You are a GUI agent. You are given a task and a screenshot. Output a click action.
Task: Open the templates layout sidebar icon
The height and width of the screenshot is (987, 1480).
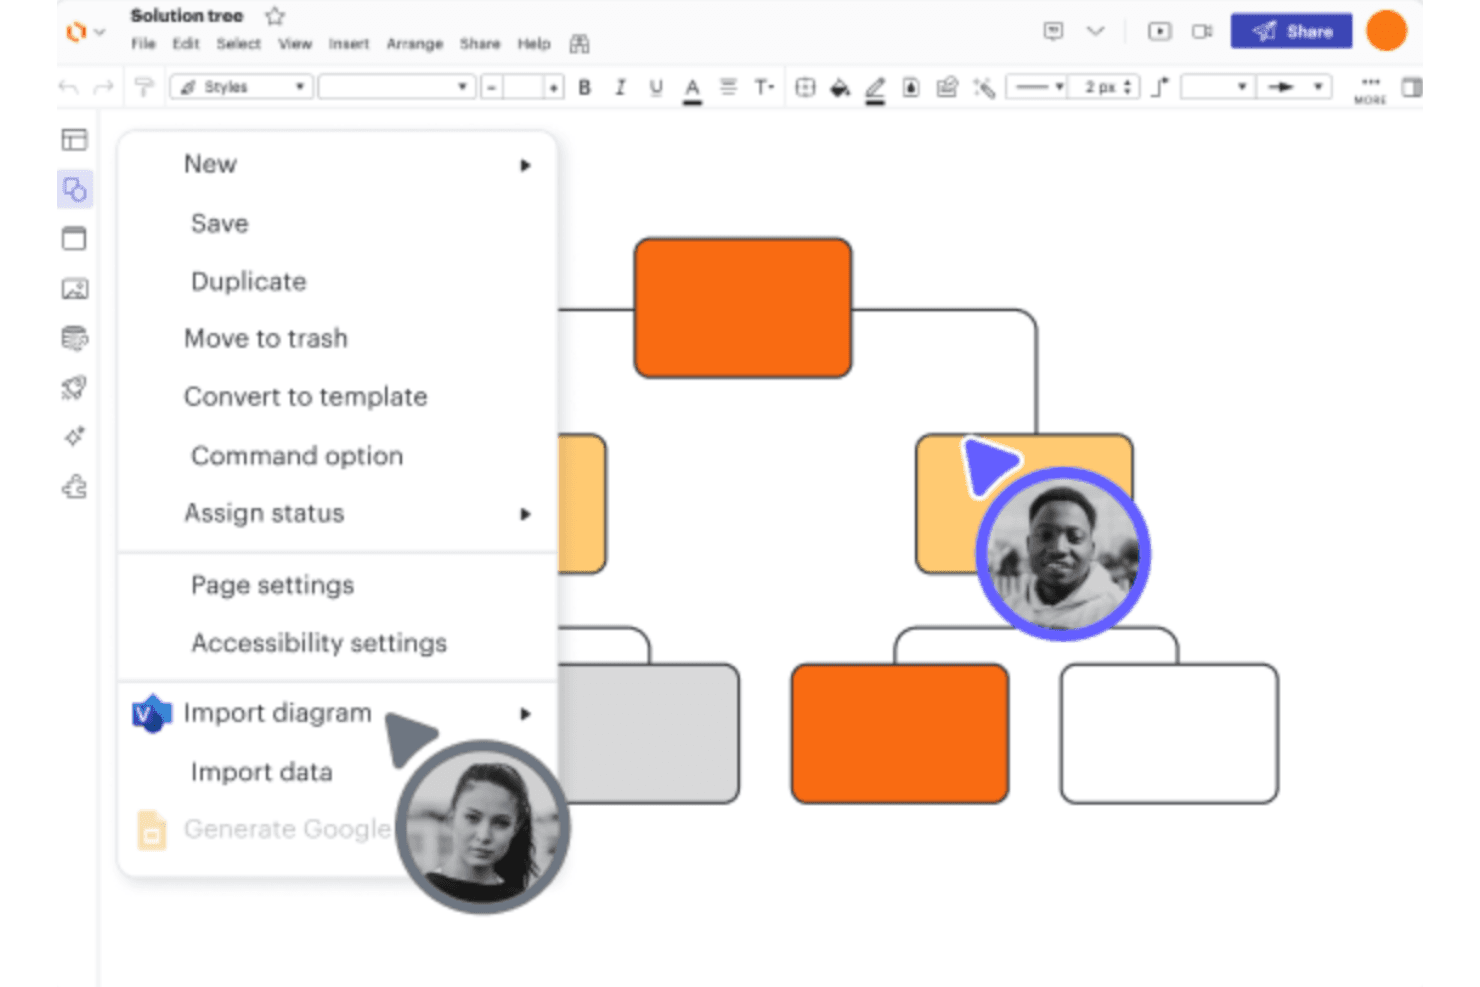tap(75, 140)
